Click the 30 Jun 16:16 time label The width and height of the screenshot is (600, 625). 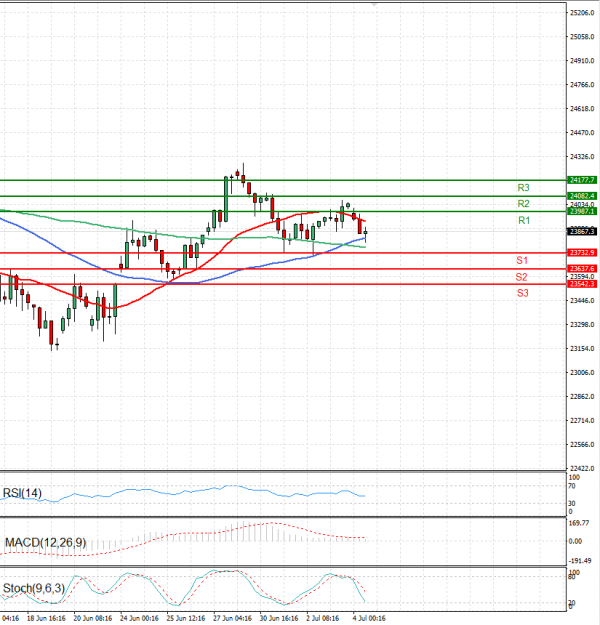(279, 618)
